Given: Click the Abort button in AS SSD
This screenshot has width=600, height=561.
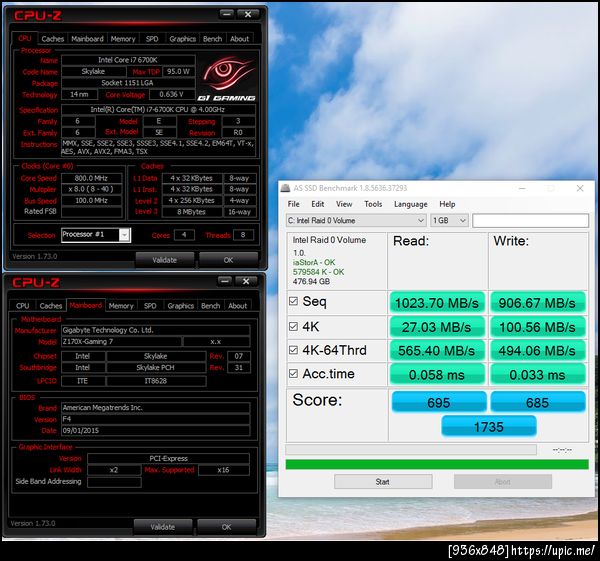Looking at the screenshot, I should (x=502, y=482).
